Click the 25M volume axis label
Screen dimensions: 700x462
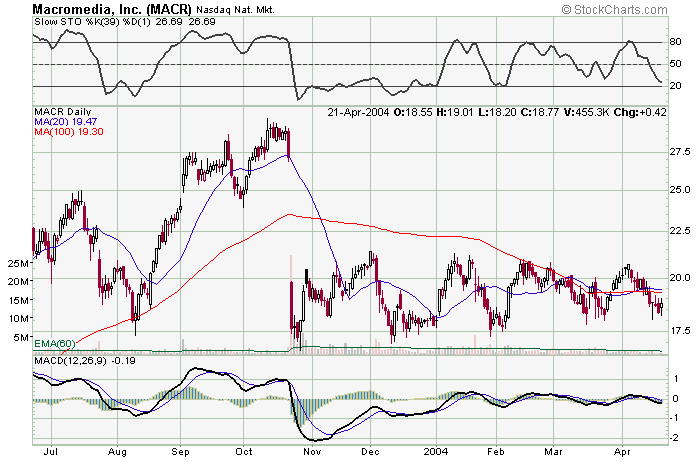(x=18, y=263)
